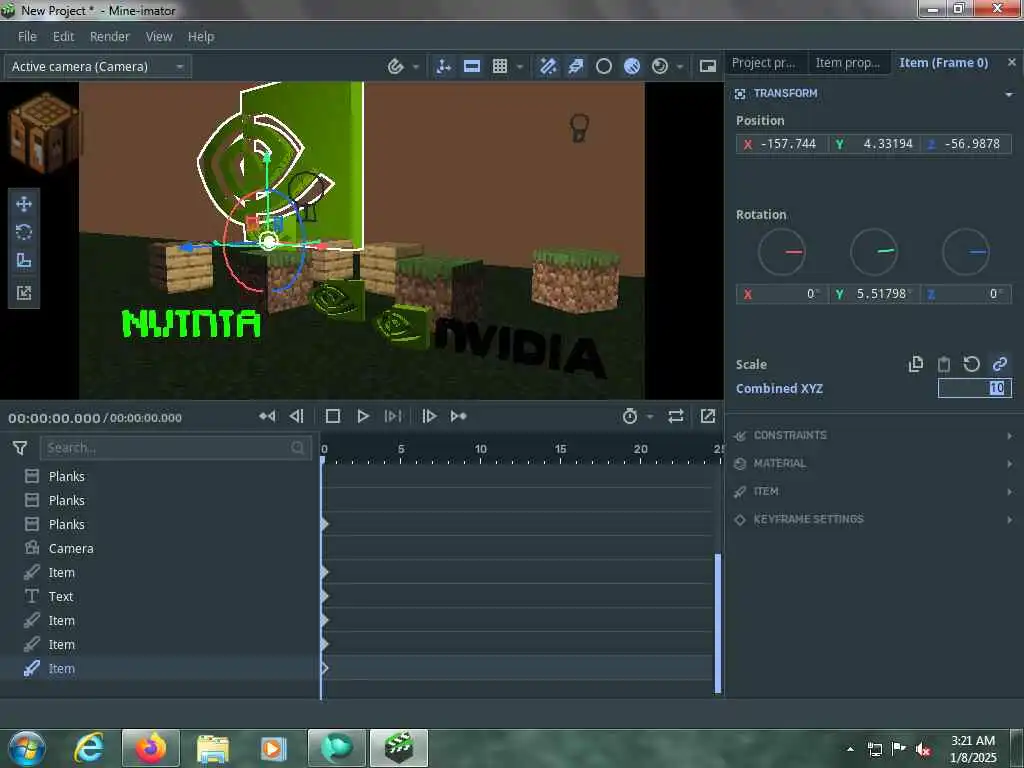Click the timeline vertical scrollbar
Viewport: 1024px width, 768px height.
coord(718,623)
